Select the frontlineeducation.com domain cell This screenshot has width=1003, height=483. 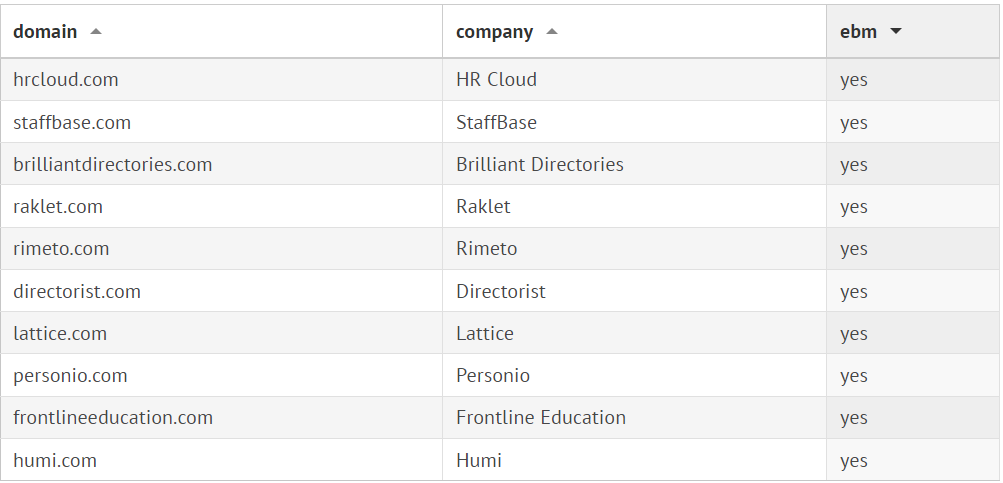(113, 418)
